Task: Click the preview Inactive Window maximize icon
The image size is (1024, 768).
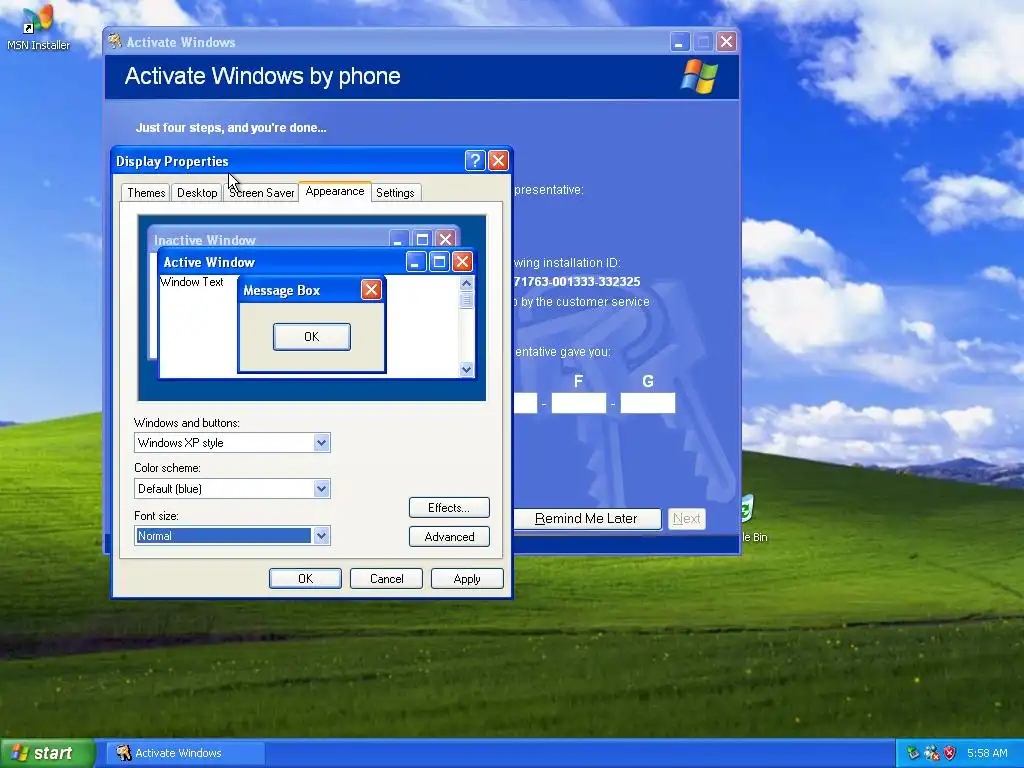Action: [x=423, y=239]
